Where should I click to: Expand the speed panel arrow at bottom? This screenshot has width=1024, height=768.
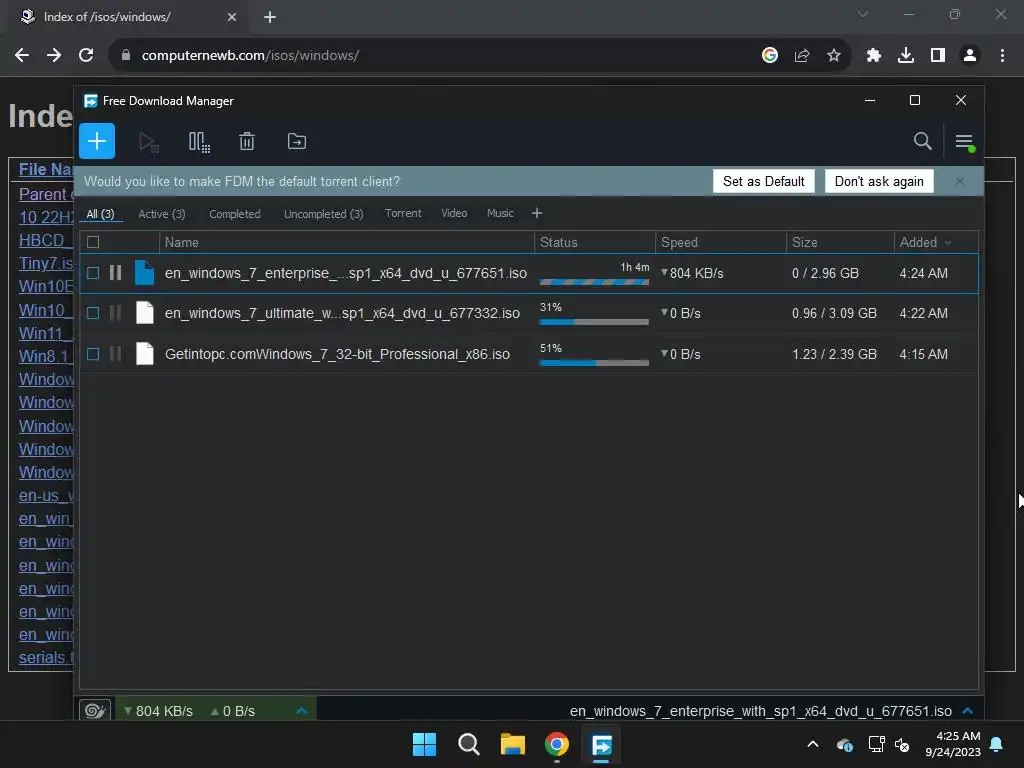click(301, 711)
